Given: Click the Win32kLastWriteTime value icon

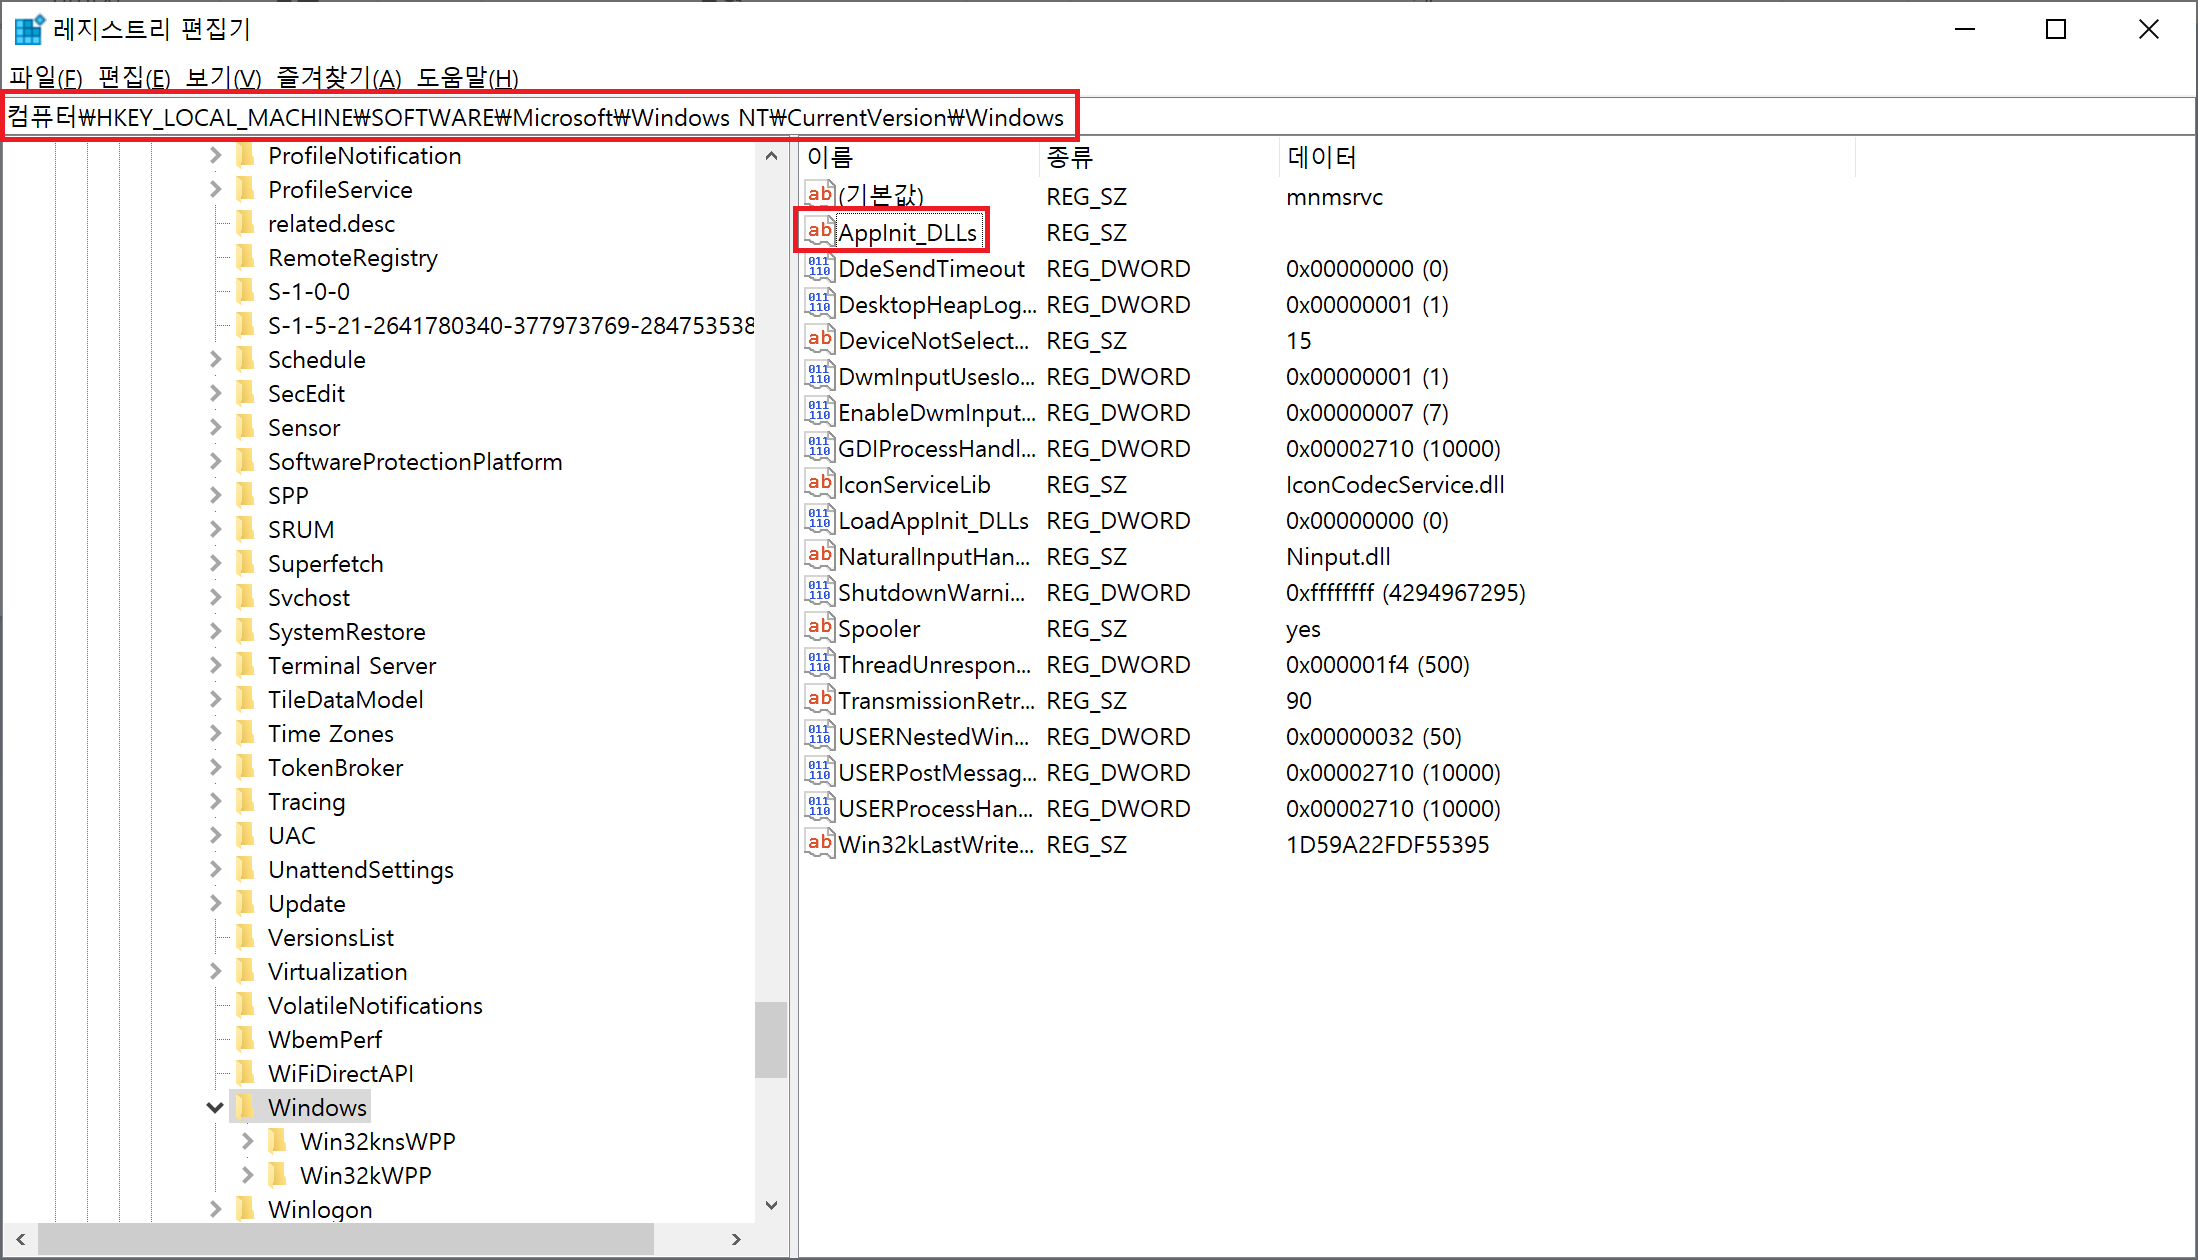Looking at the screenshot, I should coord(819,844).
